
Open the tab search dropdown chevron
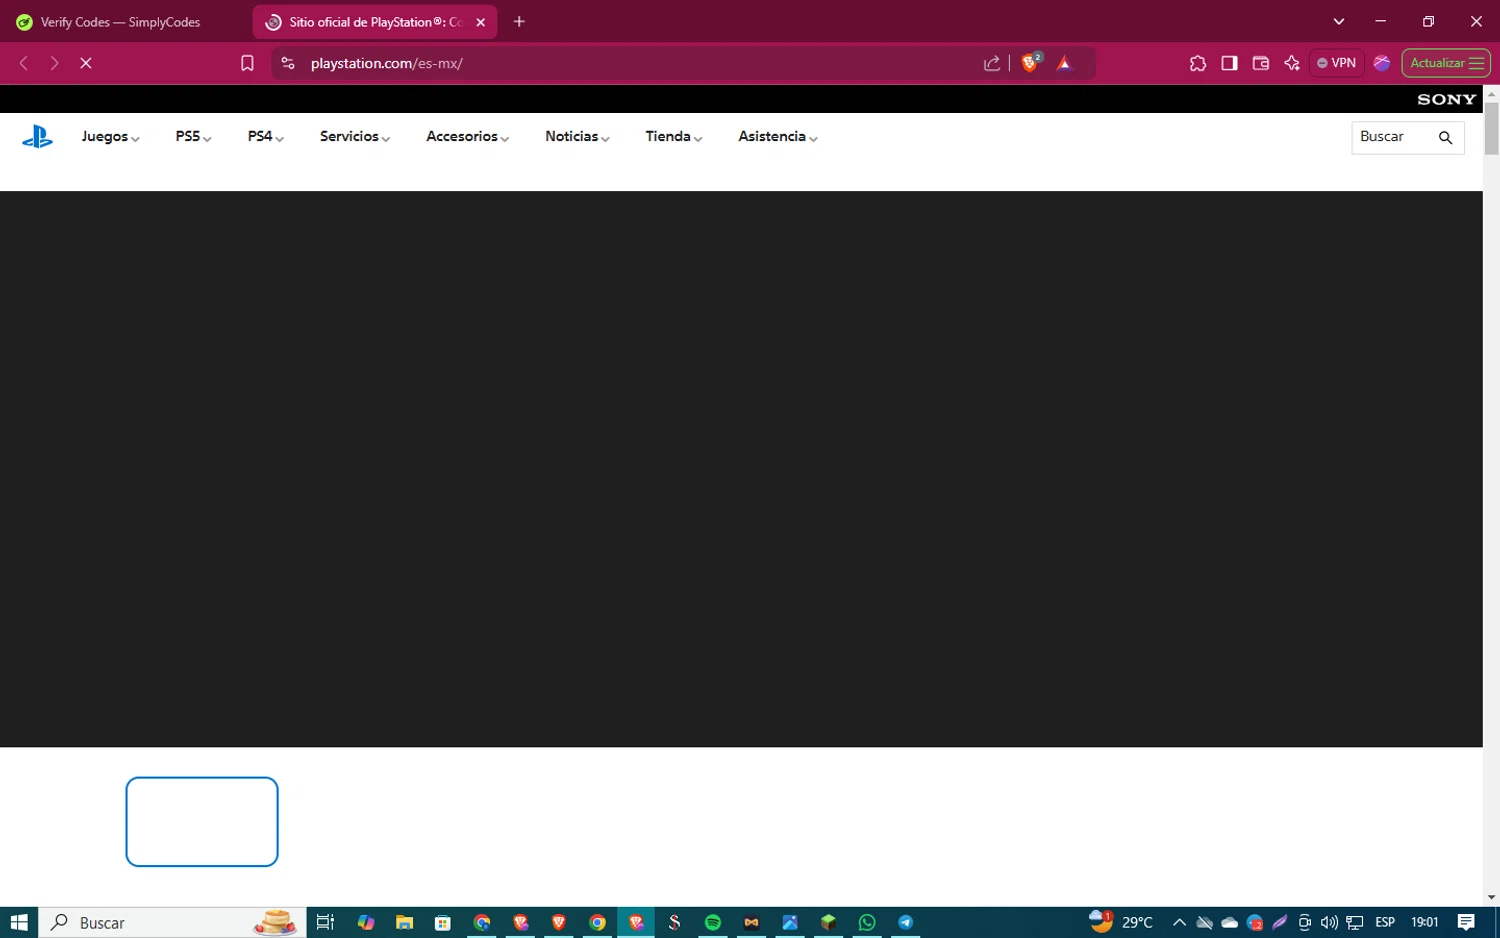point(1339,21)
